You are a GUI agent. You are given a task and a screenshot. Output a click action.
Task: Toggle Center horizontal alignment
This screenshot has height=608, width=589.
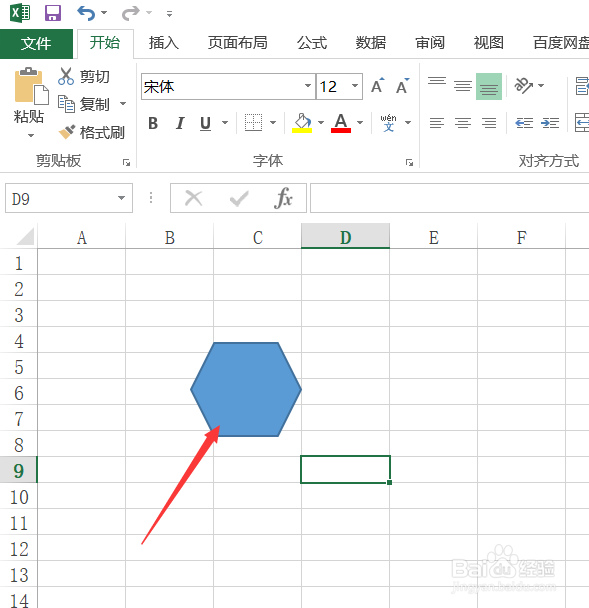coord(463,123)
